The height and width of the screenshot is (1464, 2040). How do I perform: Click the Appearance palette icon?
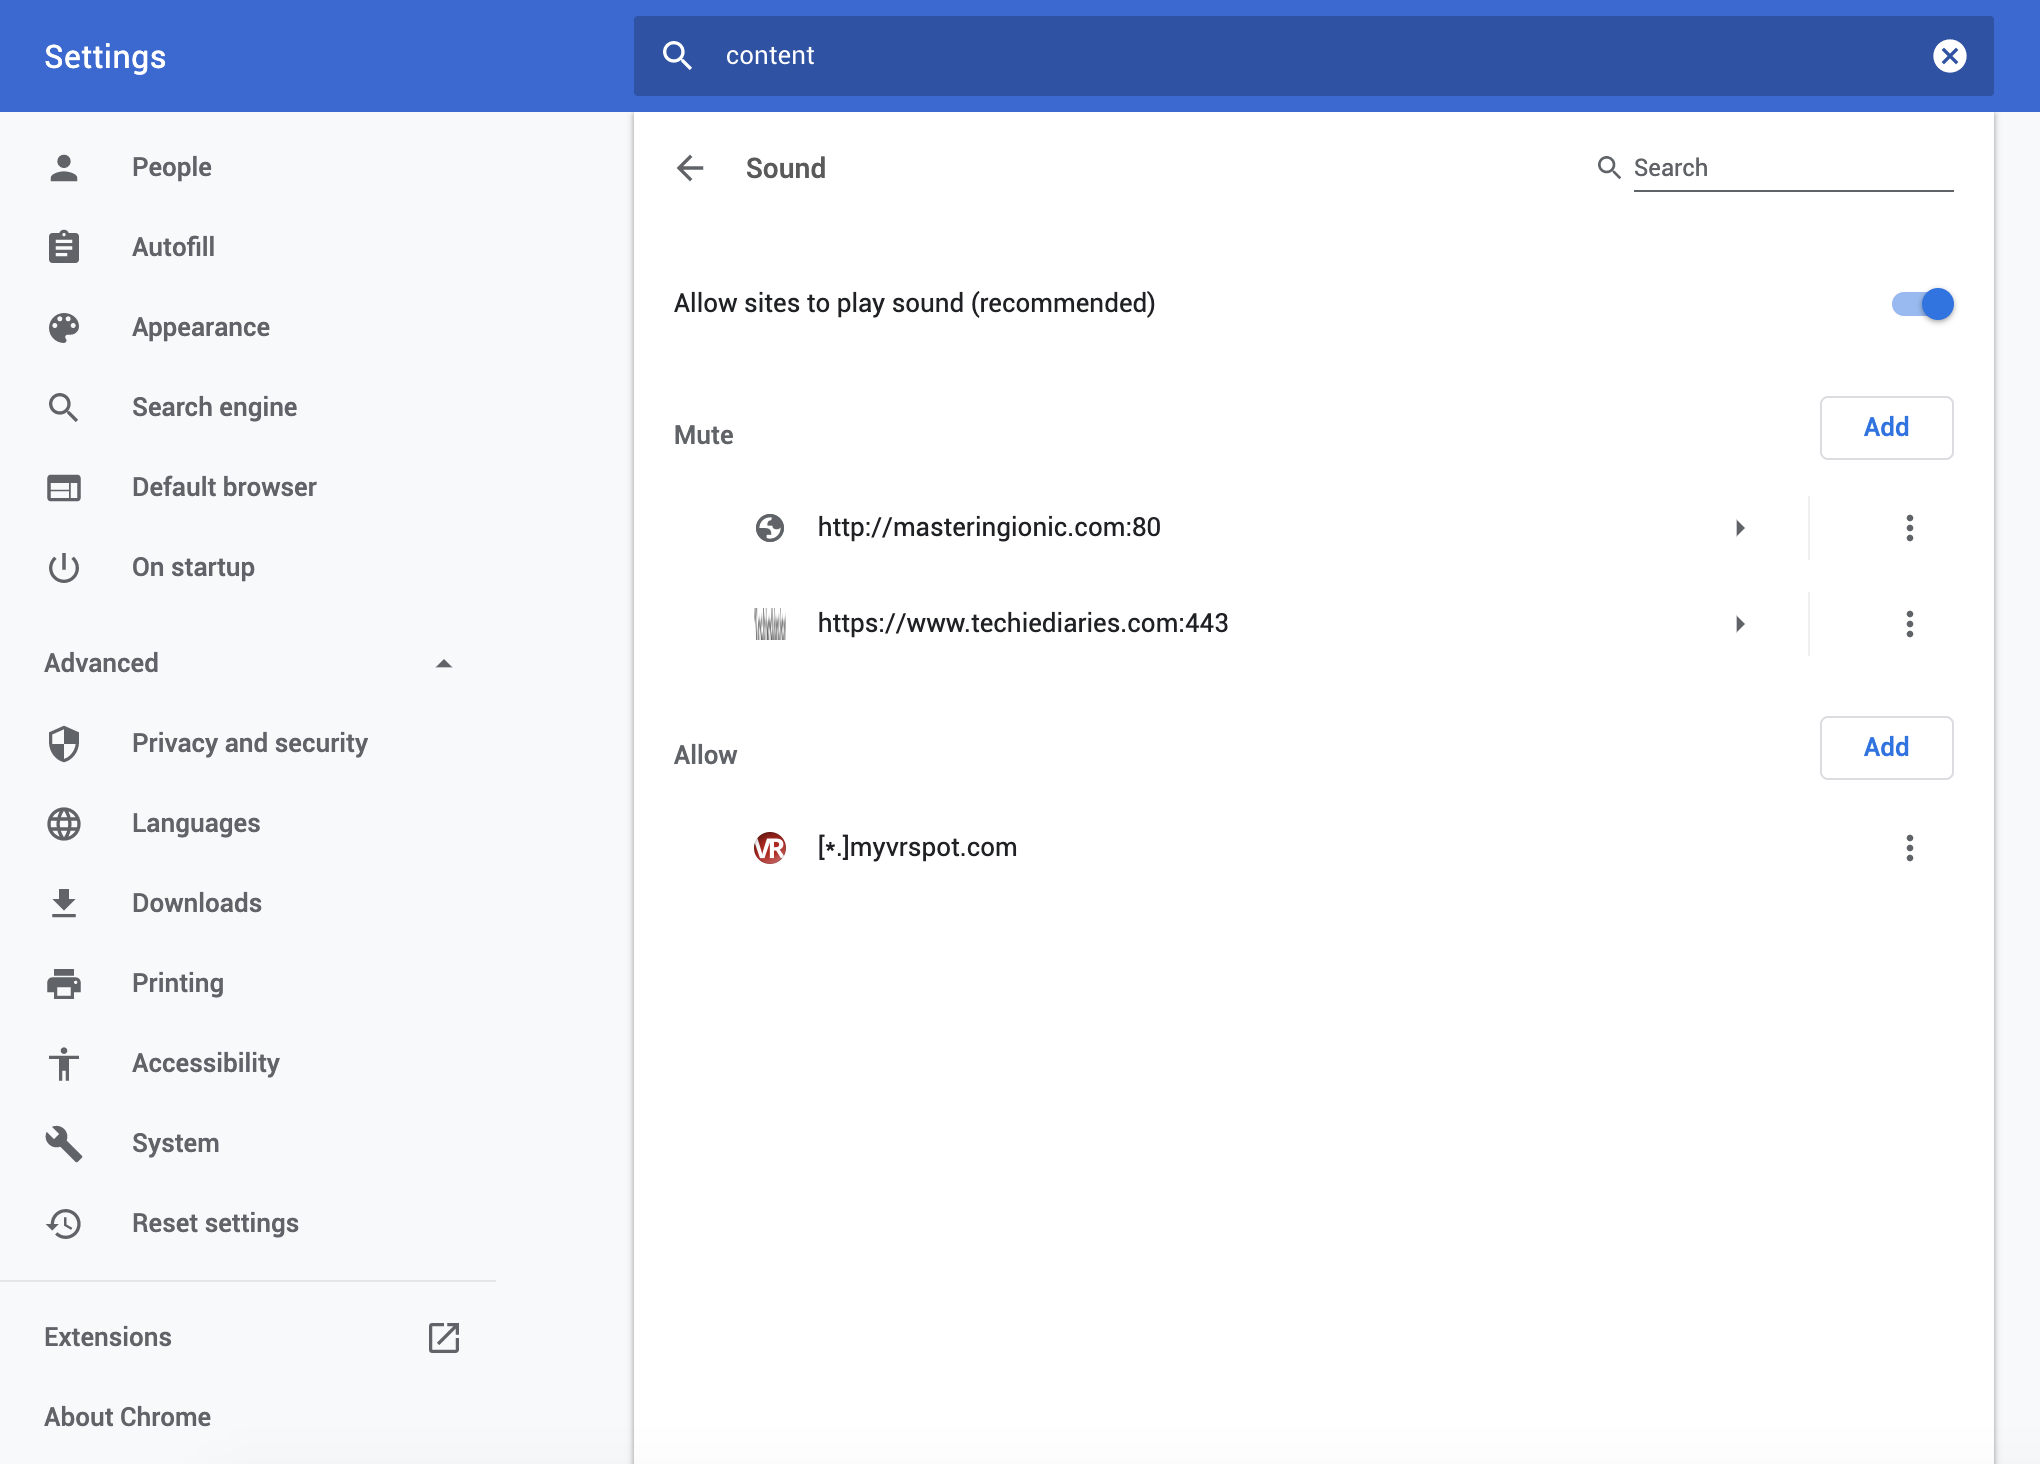64,327
